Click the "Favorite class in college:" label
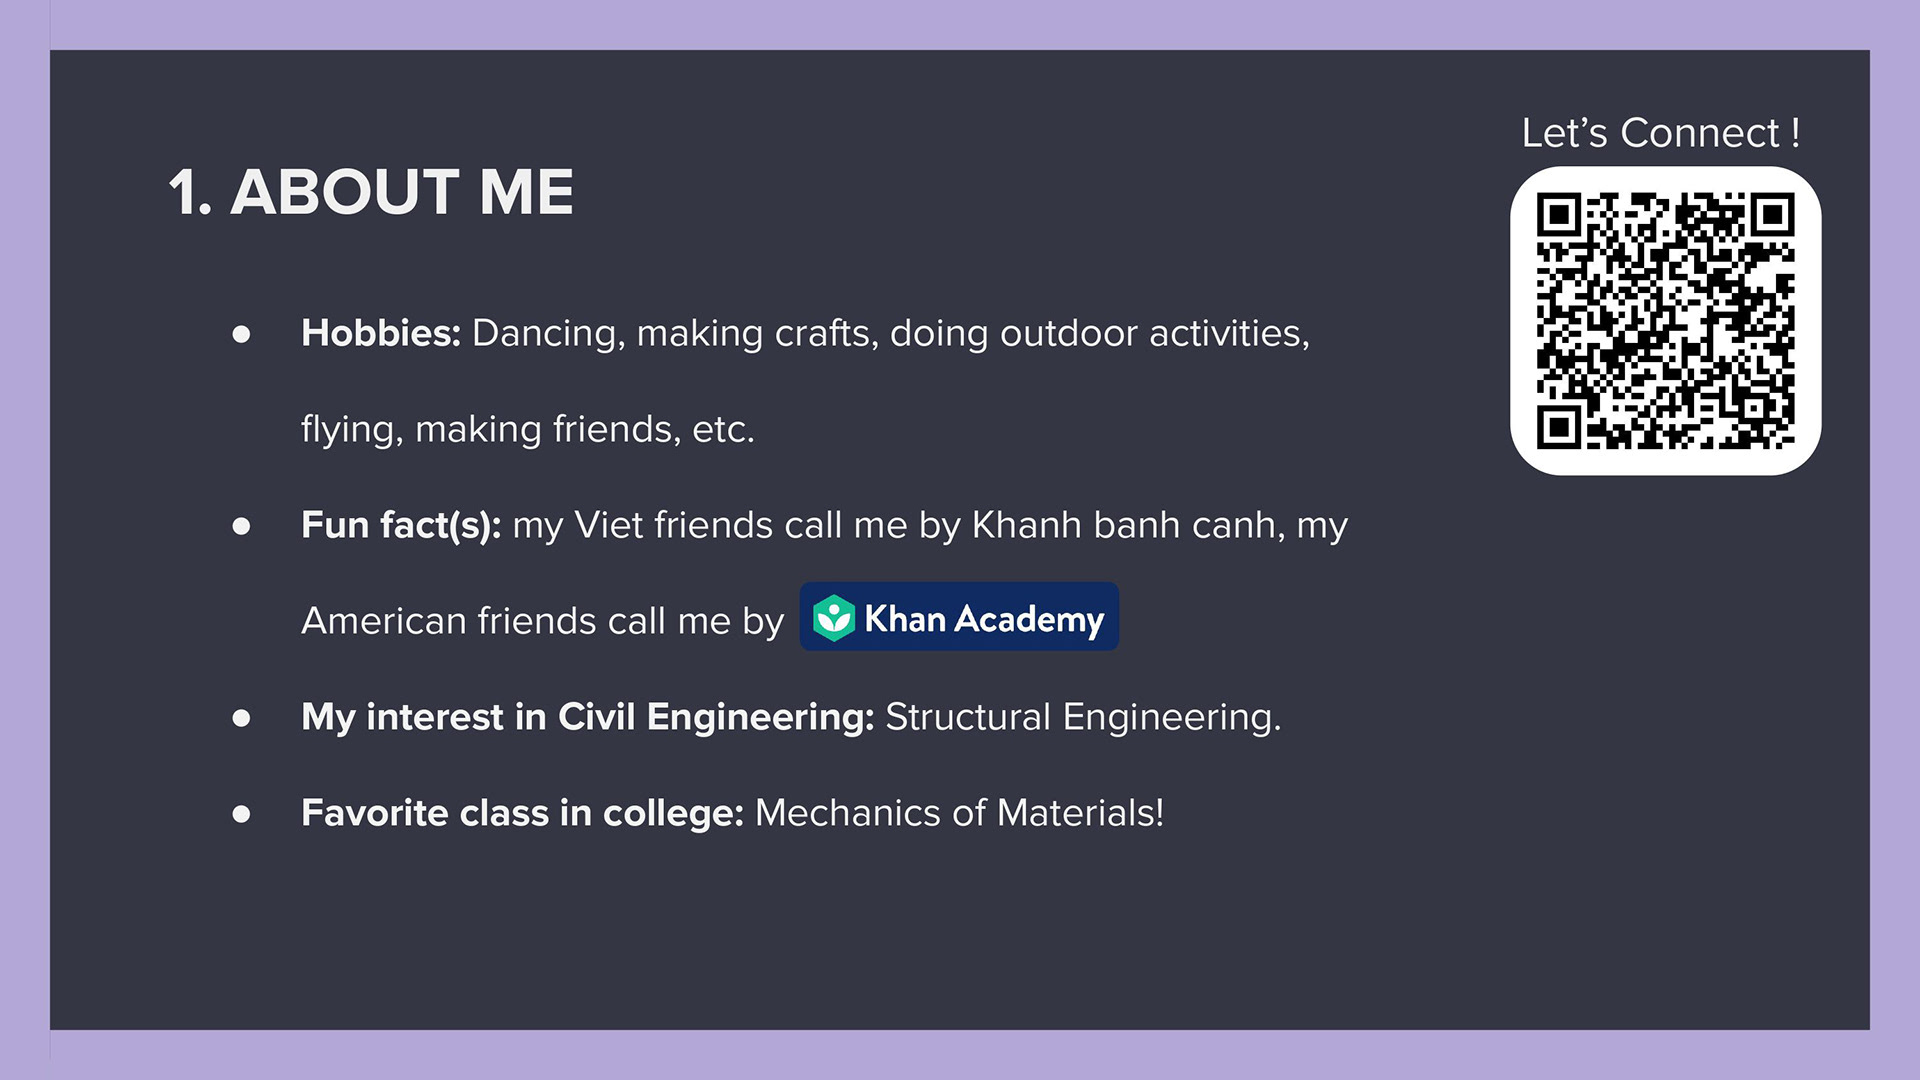The image size is (1920, 1080). click(x=522, y=813)
